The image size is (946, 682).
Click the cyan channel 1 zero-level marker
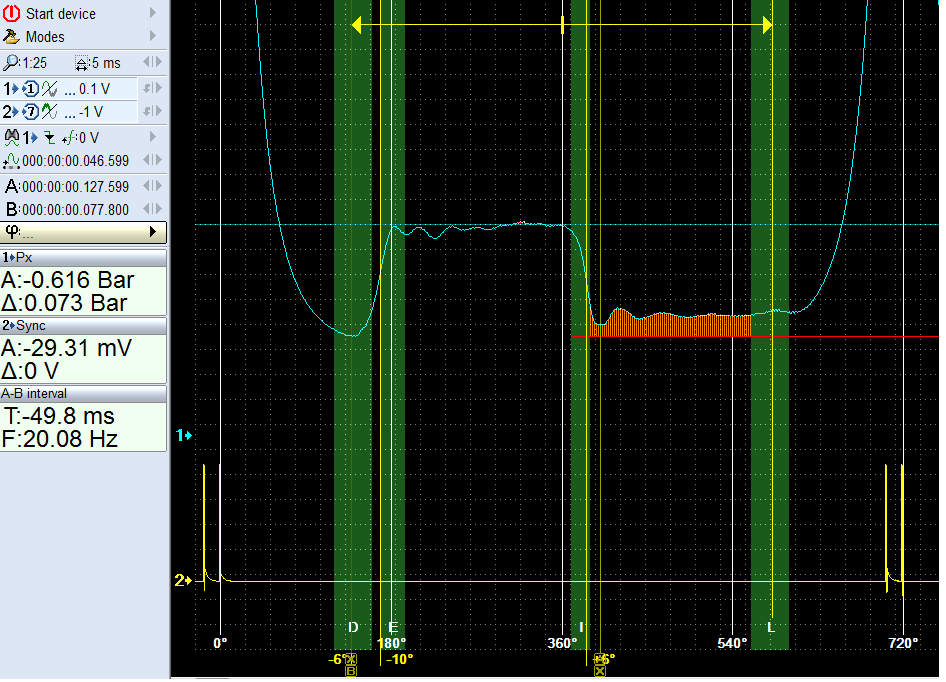[x=183, y=435]
